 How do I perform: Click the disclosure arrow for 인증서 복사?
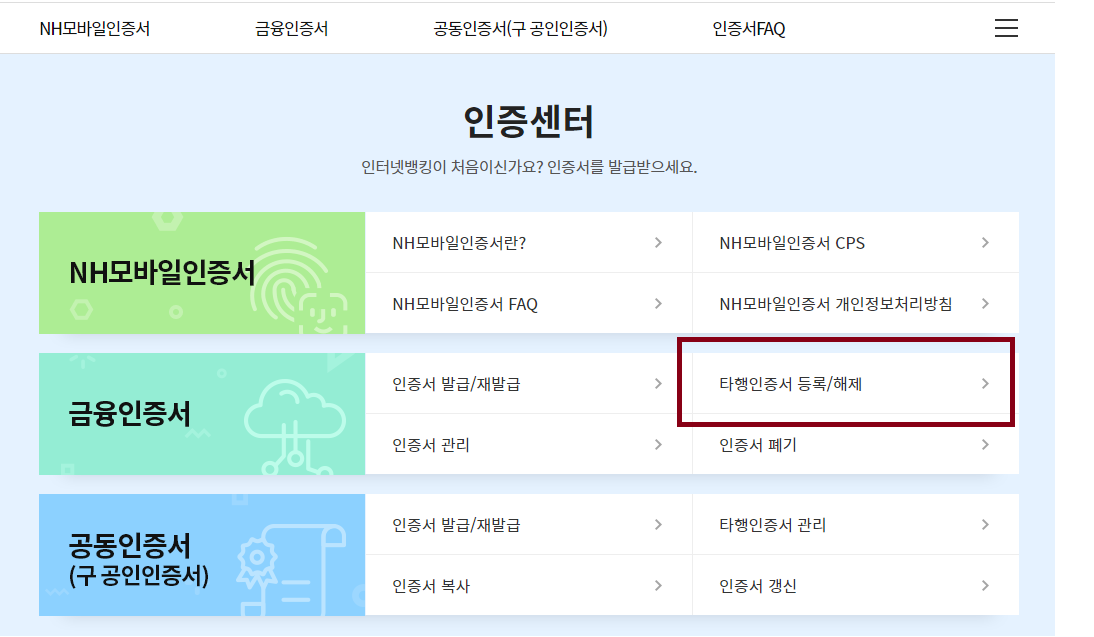[658, 585]
